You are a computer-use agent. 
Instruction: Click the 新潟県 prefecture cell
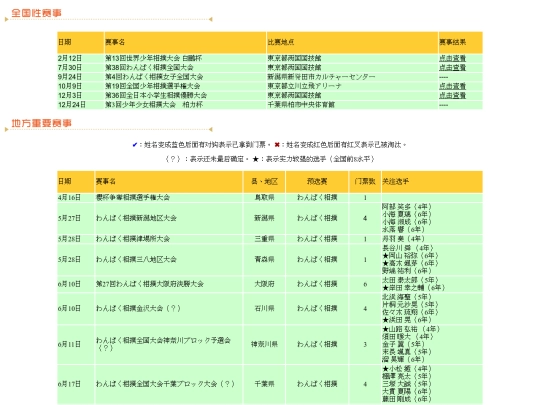(264, 218)
